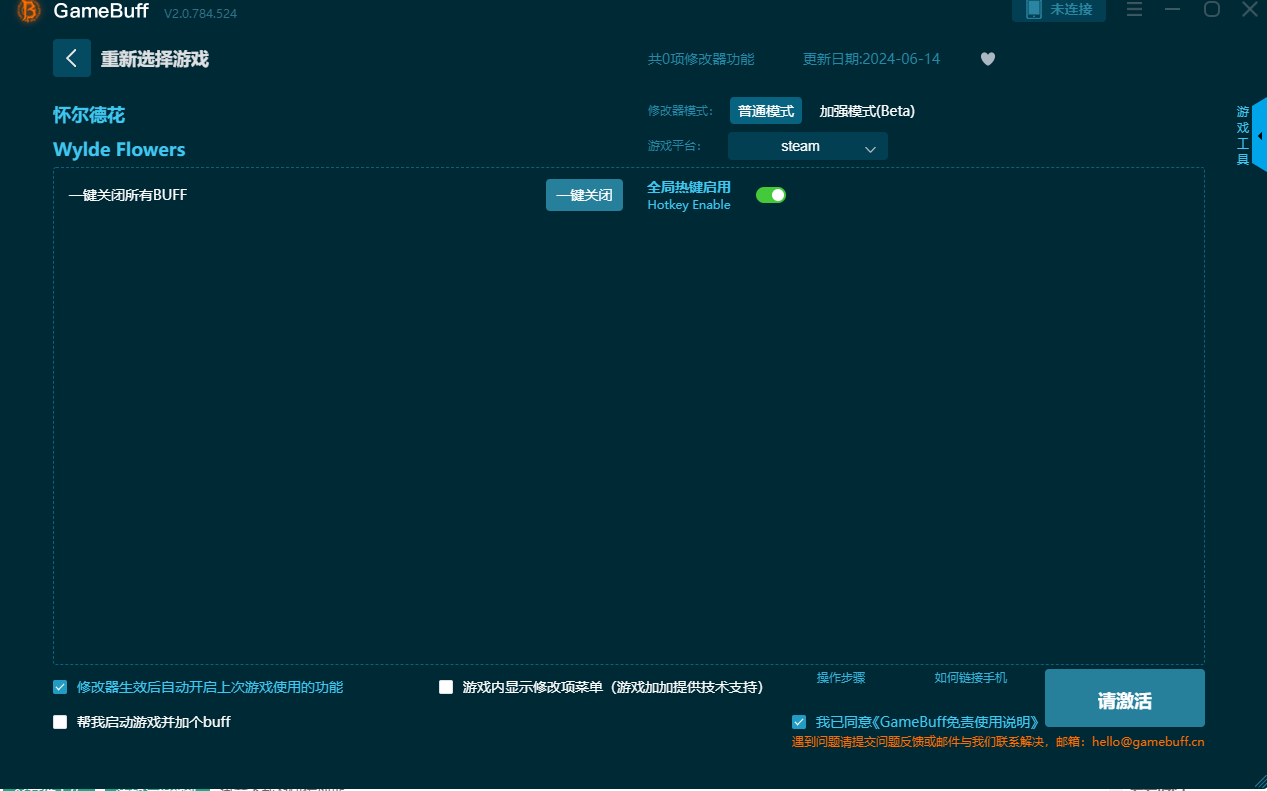Switch to 加强模式(Beta) tab
This screenshot has width=1267, height=791.
point(867,111)
